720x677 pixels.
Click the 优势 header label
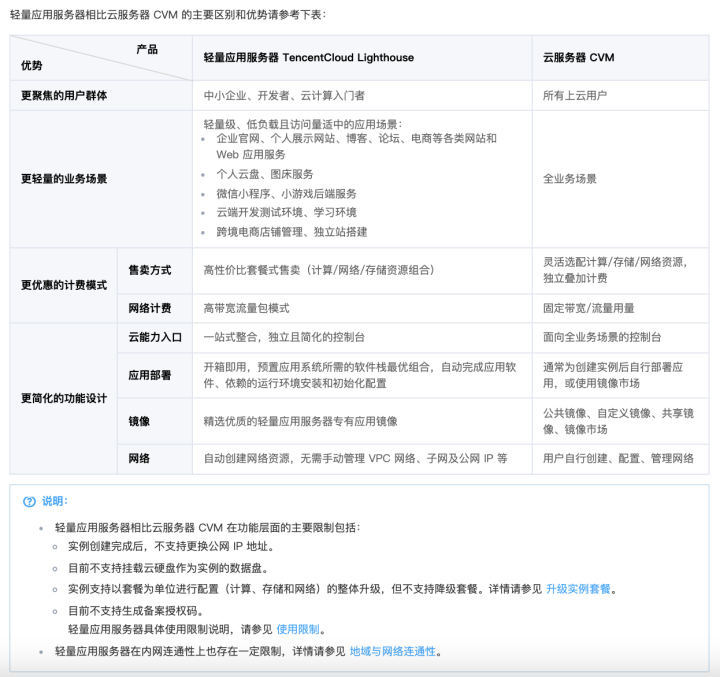tap(32, 66)
